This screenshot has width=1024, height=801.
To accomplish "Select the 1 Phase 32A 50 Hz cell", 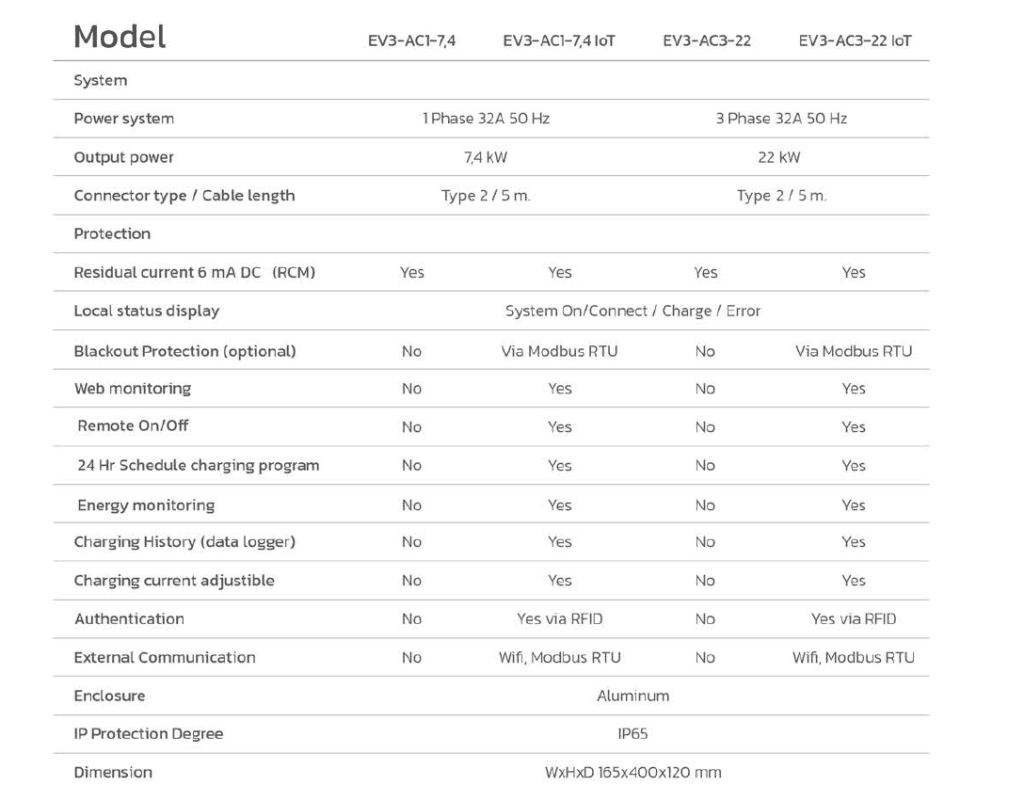I will [486, 118].
